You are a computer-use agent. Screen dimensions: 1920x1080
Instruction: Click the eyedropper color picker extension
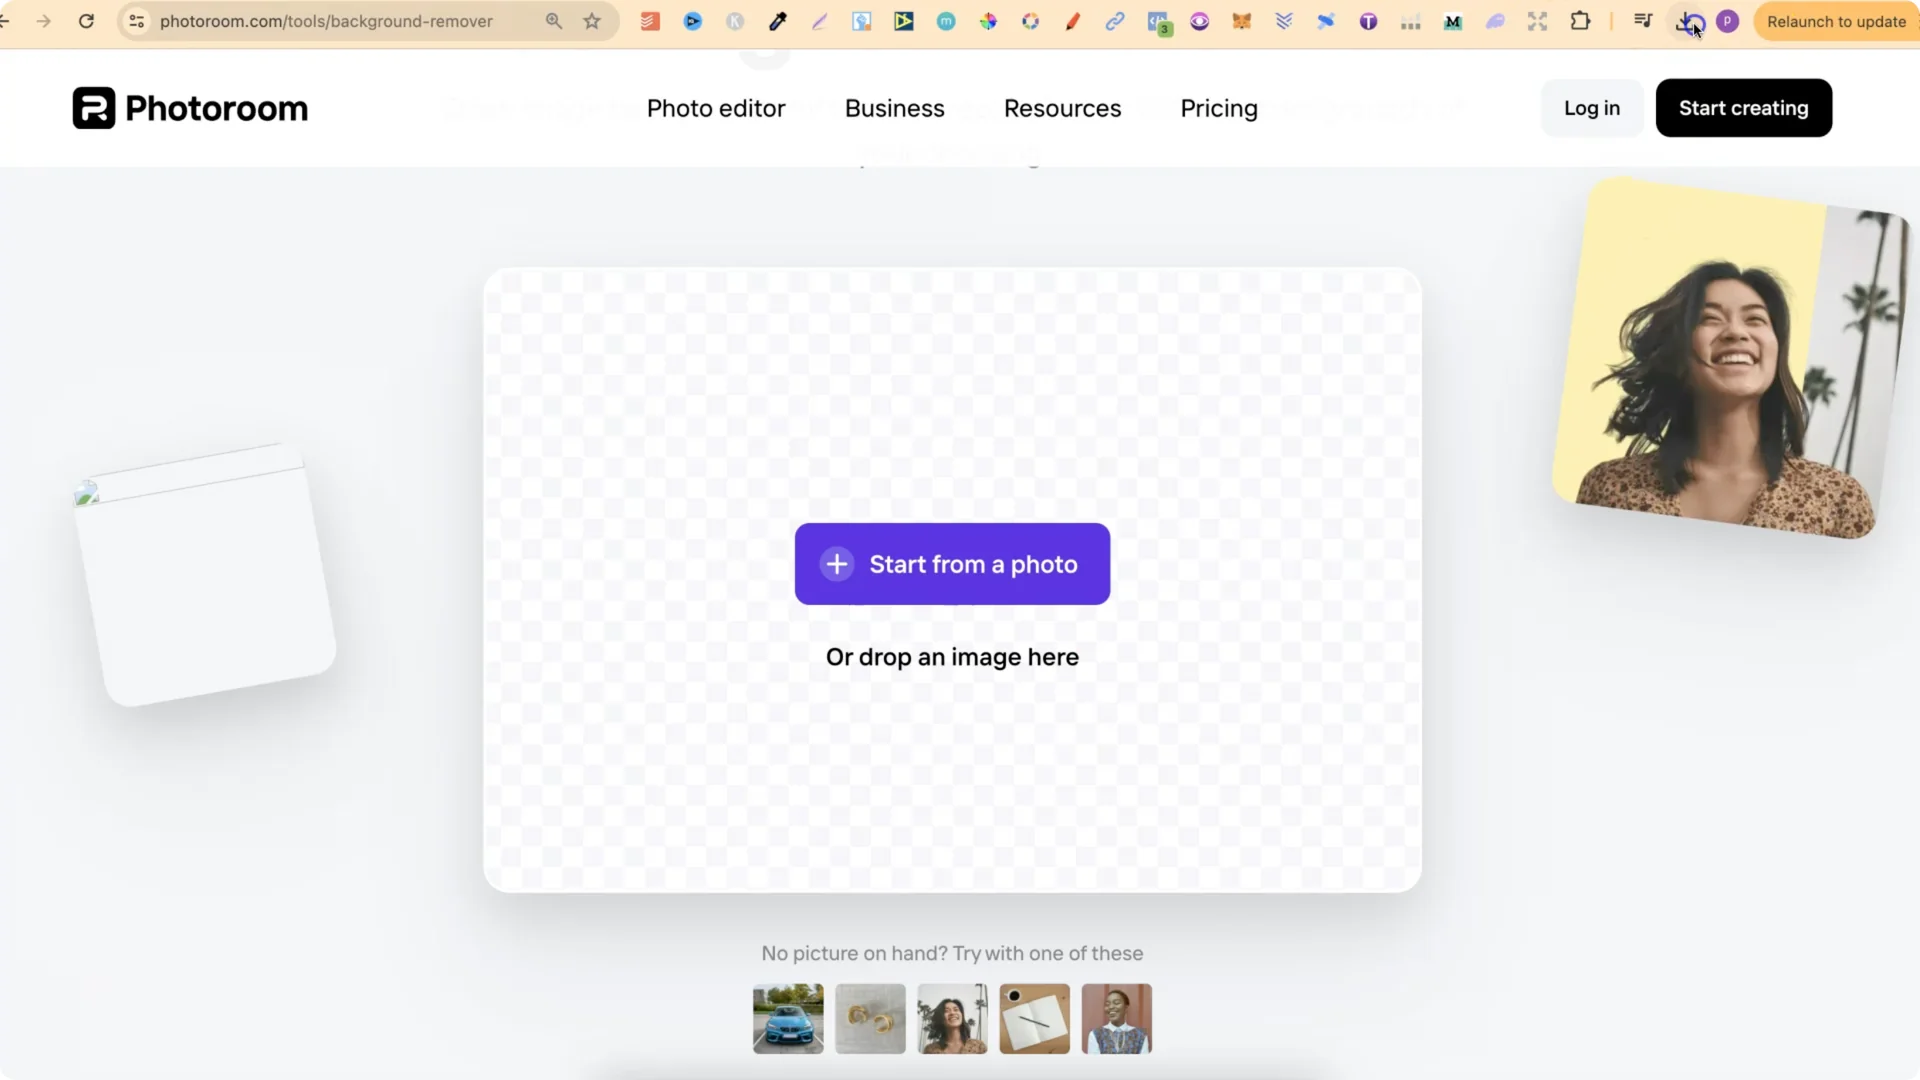(x=777, y=21)
